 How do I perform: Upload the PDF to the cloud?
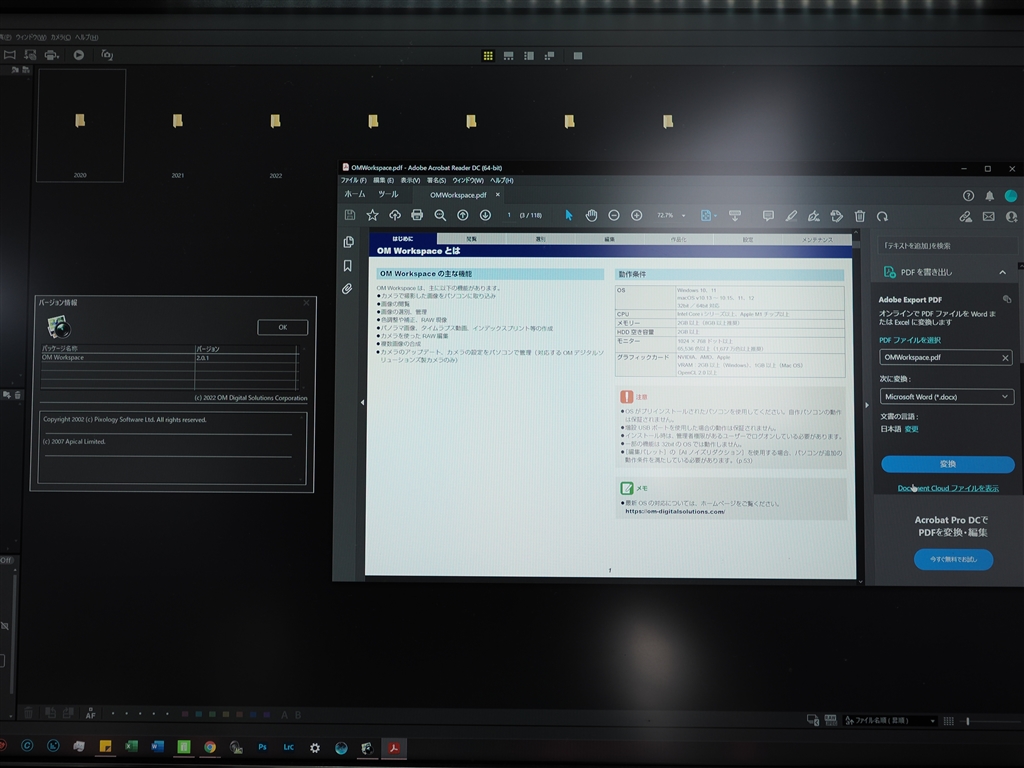click(x=395, y=215)
